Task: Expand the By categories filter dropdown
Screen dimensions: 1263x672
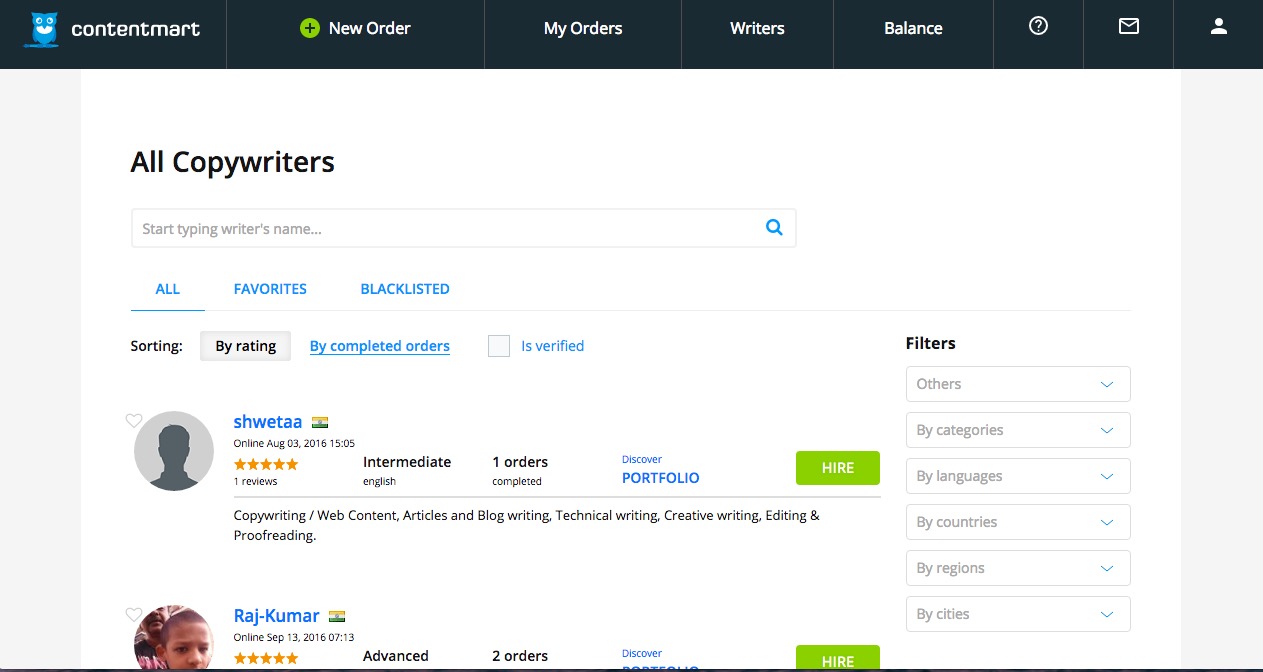Action: (x=1018, y=430)
